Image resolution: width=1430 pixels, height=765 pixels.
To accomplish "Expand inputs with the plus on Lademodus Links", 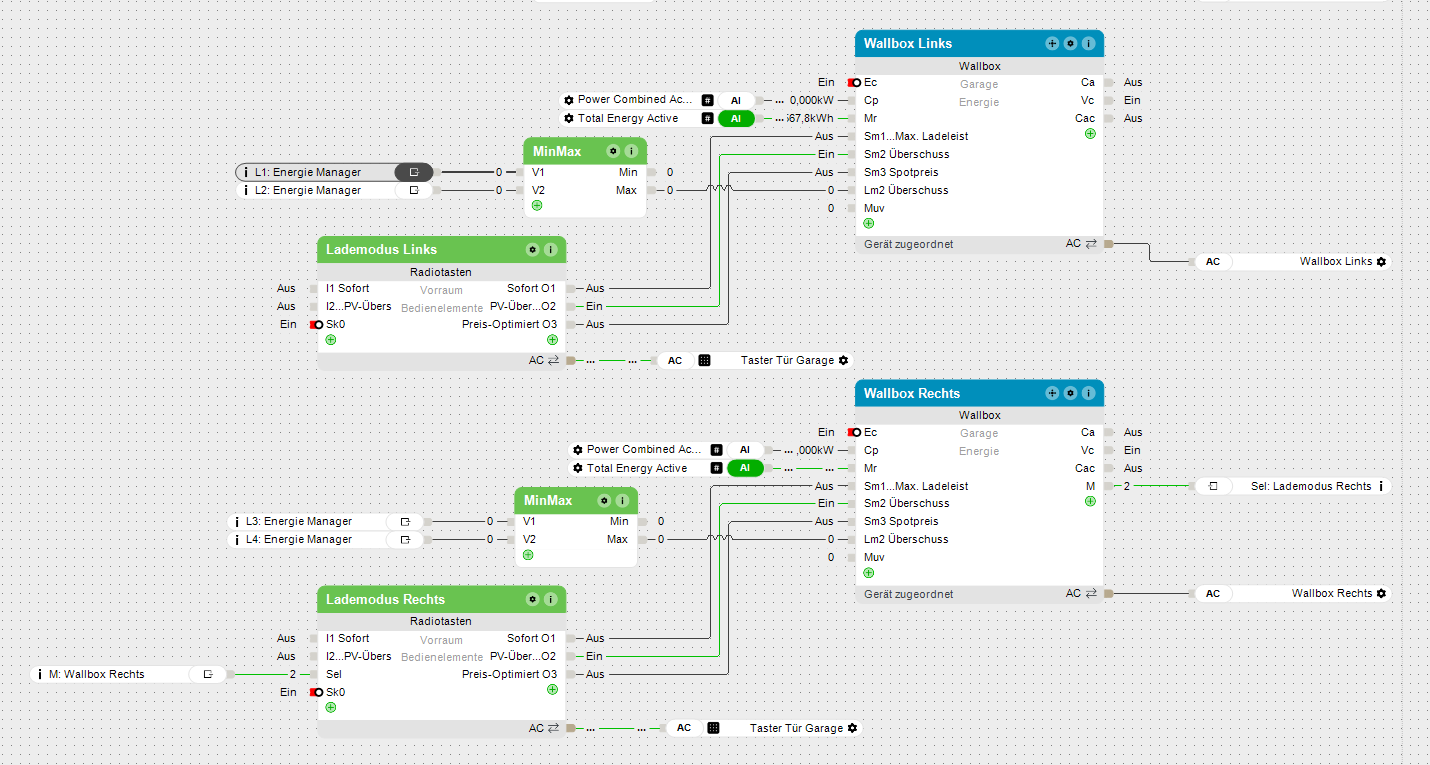I will pos(330,340).
